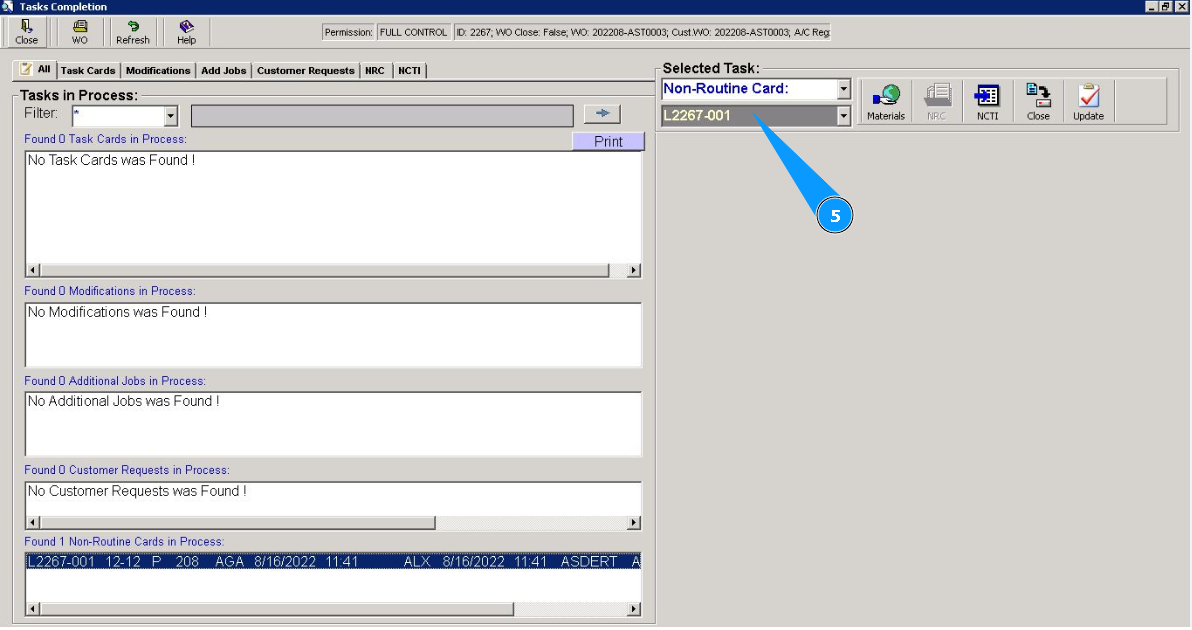
Task: Click the Update icon with red checkmark
Action: coord(1089,102)
